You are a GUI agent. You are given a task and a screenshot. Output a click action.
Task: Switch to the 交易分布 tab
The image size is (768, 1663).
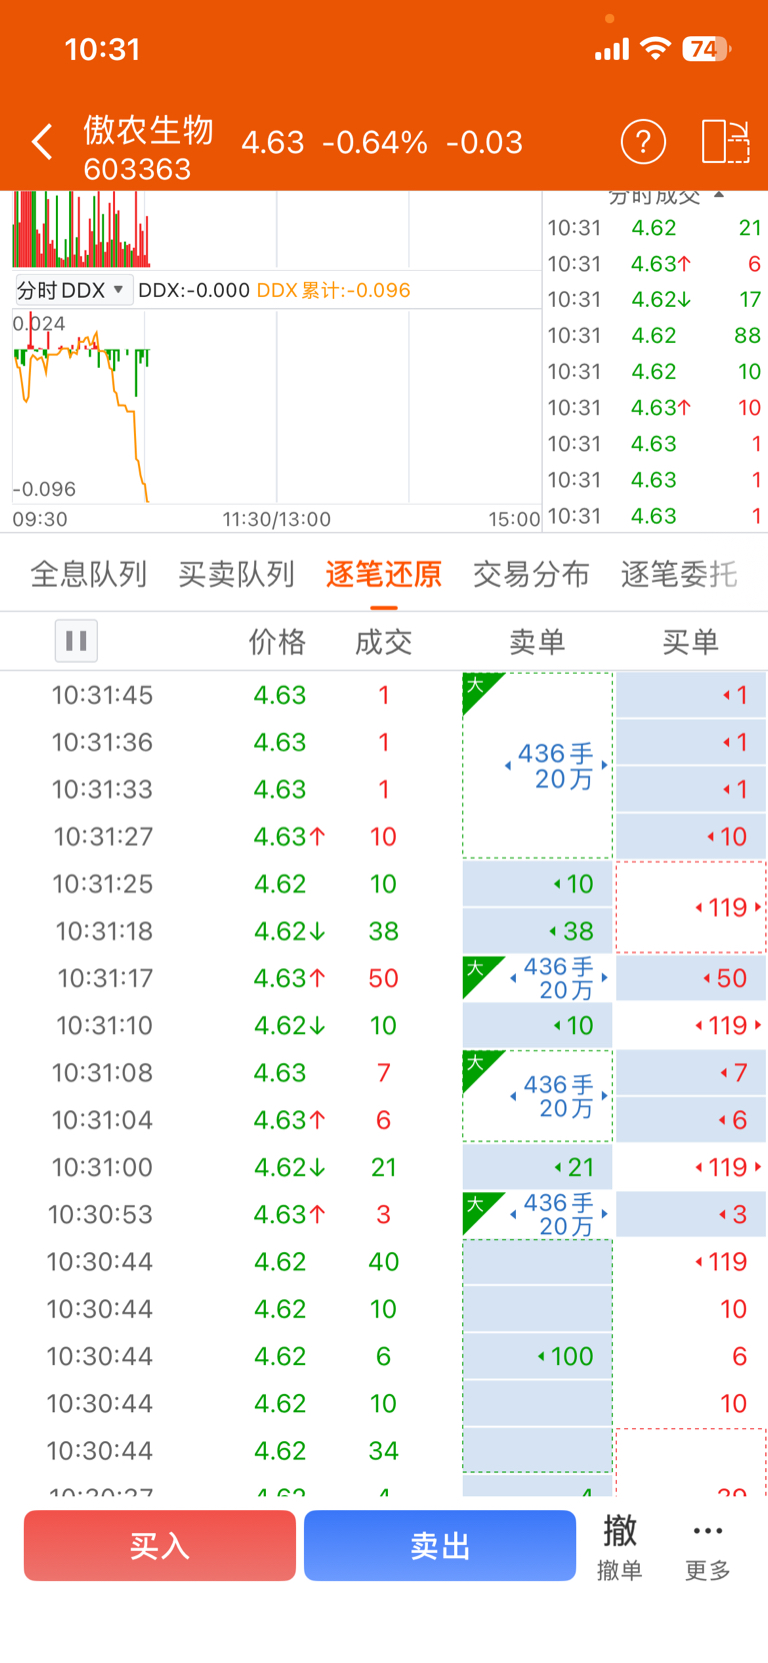[x=531, y=574]
